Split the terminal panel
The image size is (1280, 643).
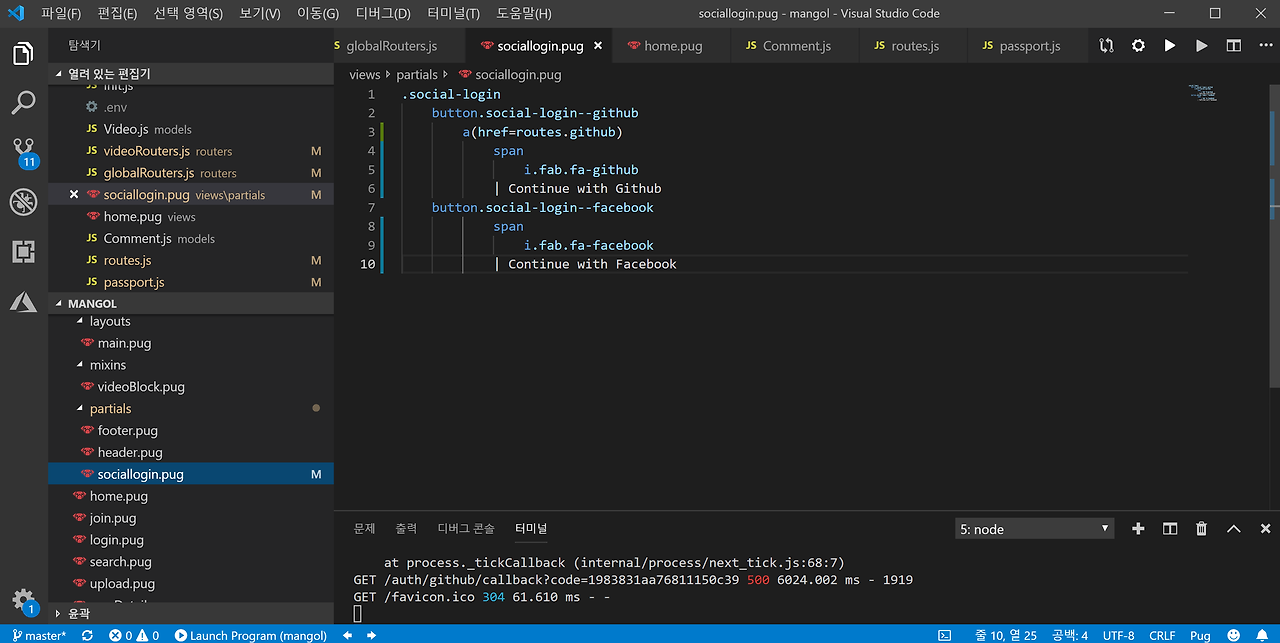1170,529
